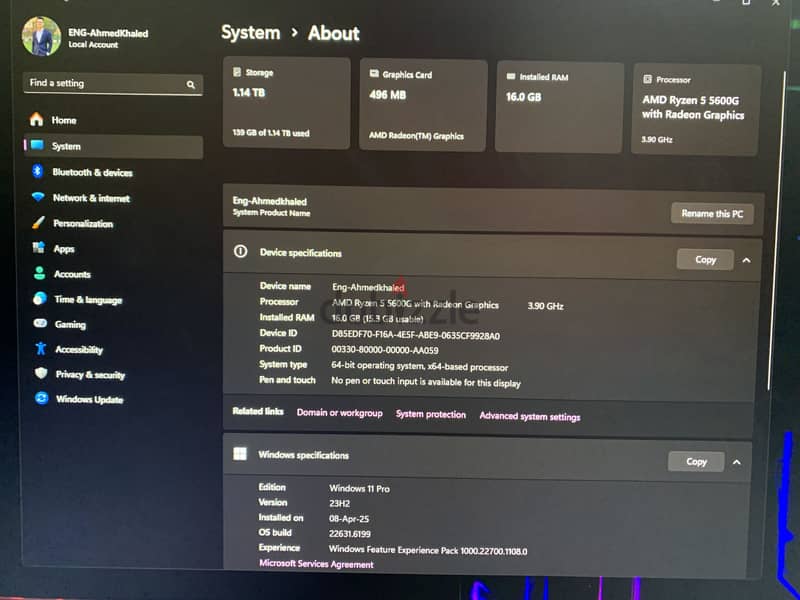Focus the Find a setting field
The height and width of the screenshot is (600, 800).
tap(113, 84)
